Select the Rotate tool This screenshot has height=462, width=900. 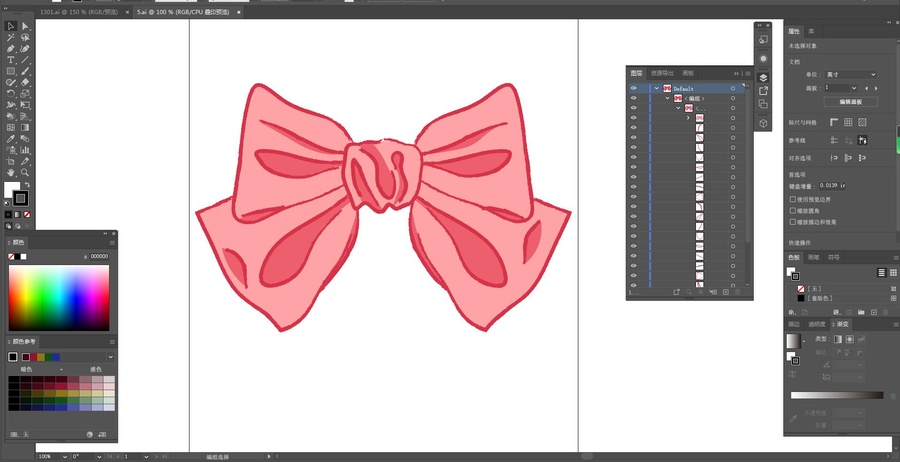click(x=11, y=94)
